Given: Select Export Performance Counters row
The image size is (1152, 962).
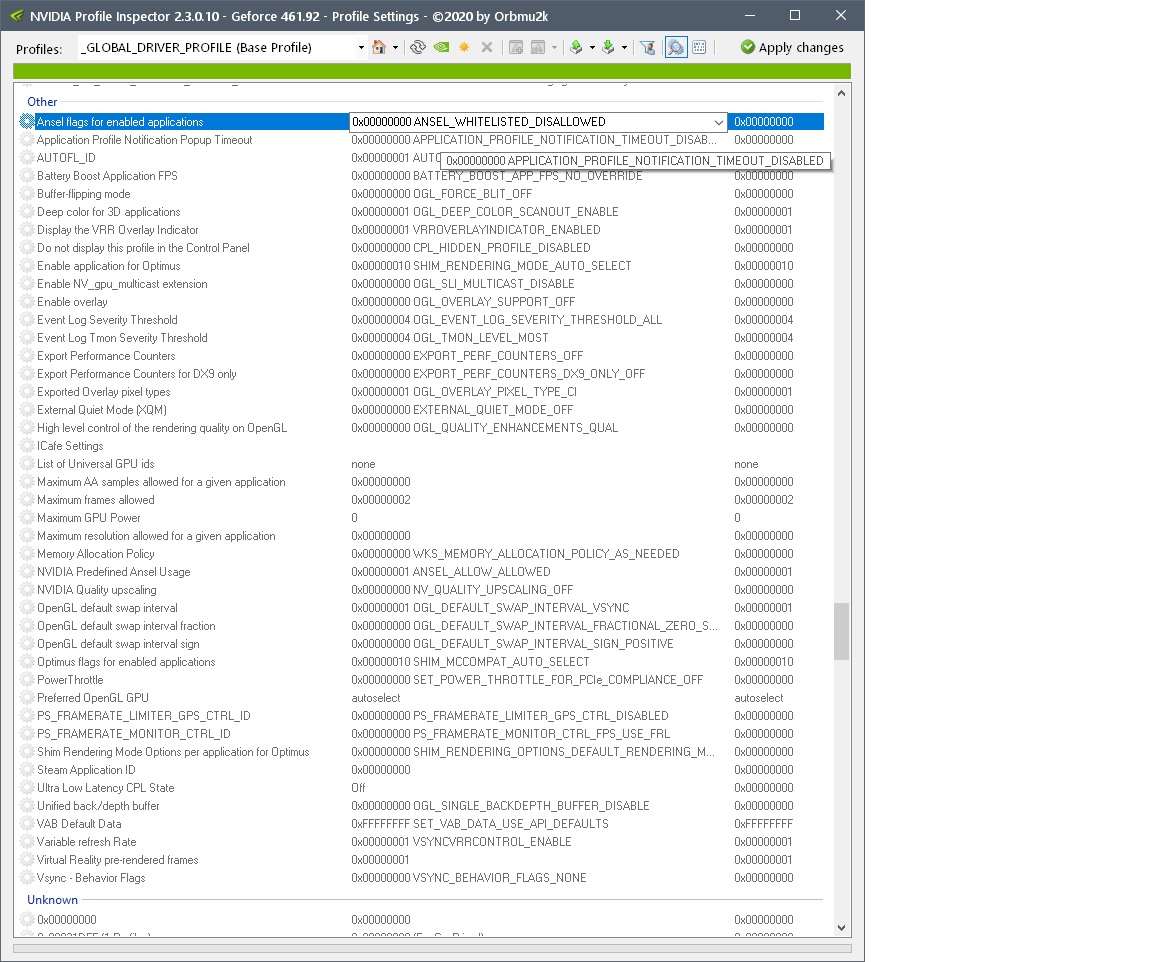Looking at the screenshot, I should 421,356.
